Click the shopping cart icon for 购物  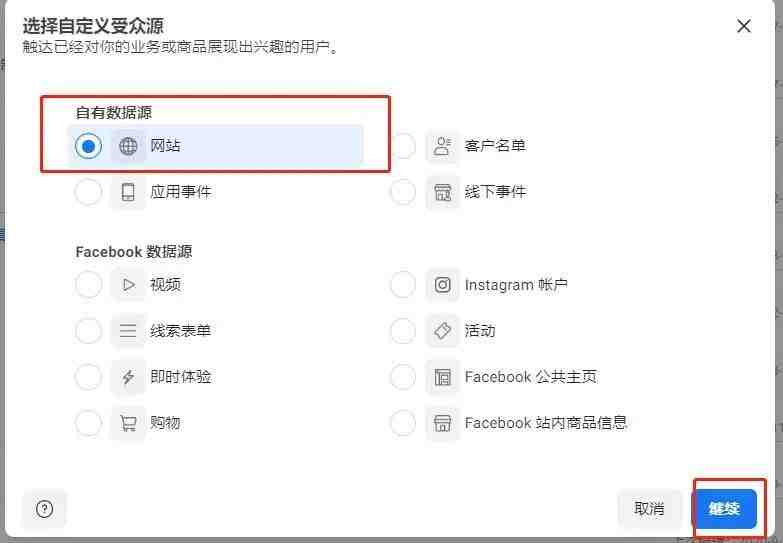coord(128,423)
